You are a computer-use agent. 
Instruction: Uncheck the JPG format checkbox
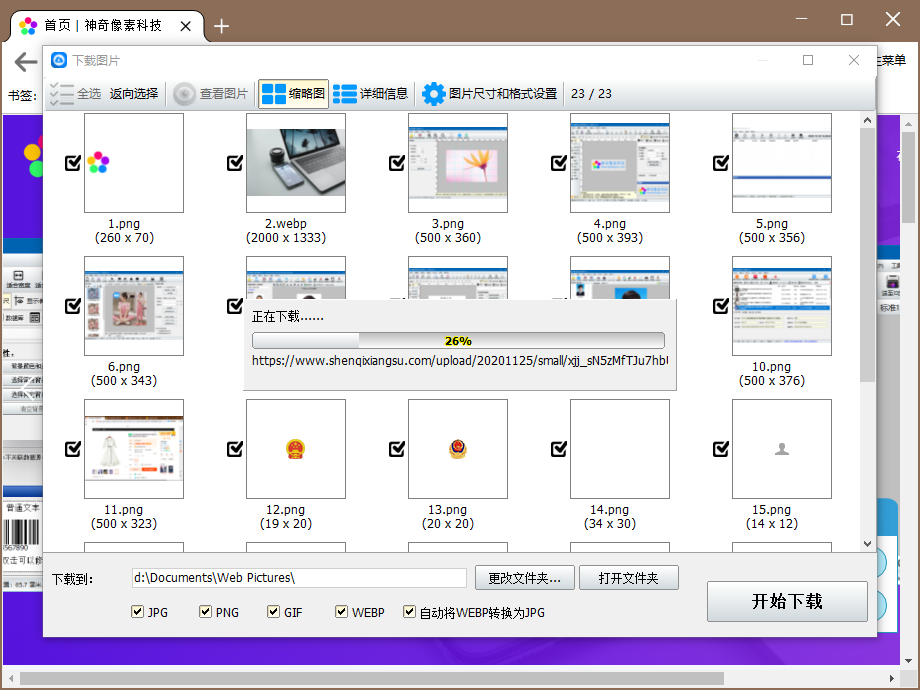coord(138,612)
